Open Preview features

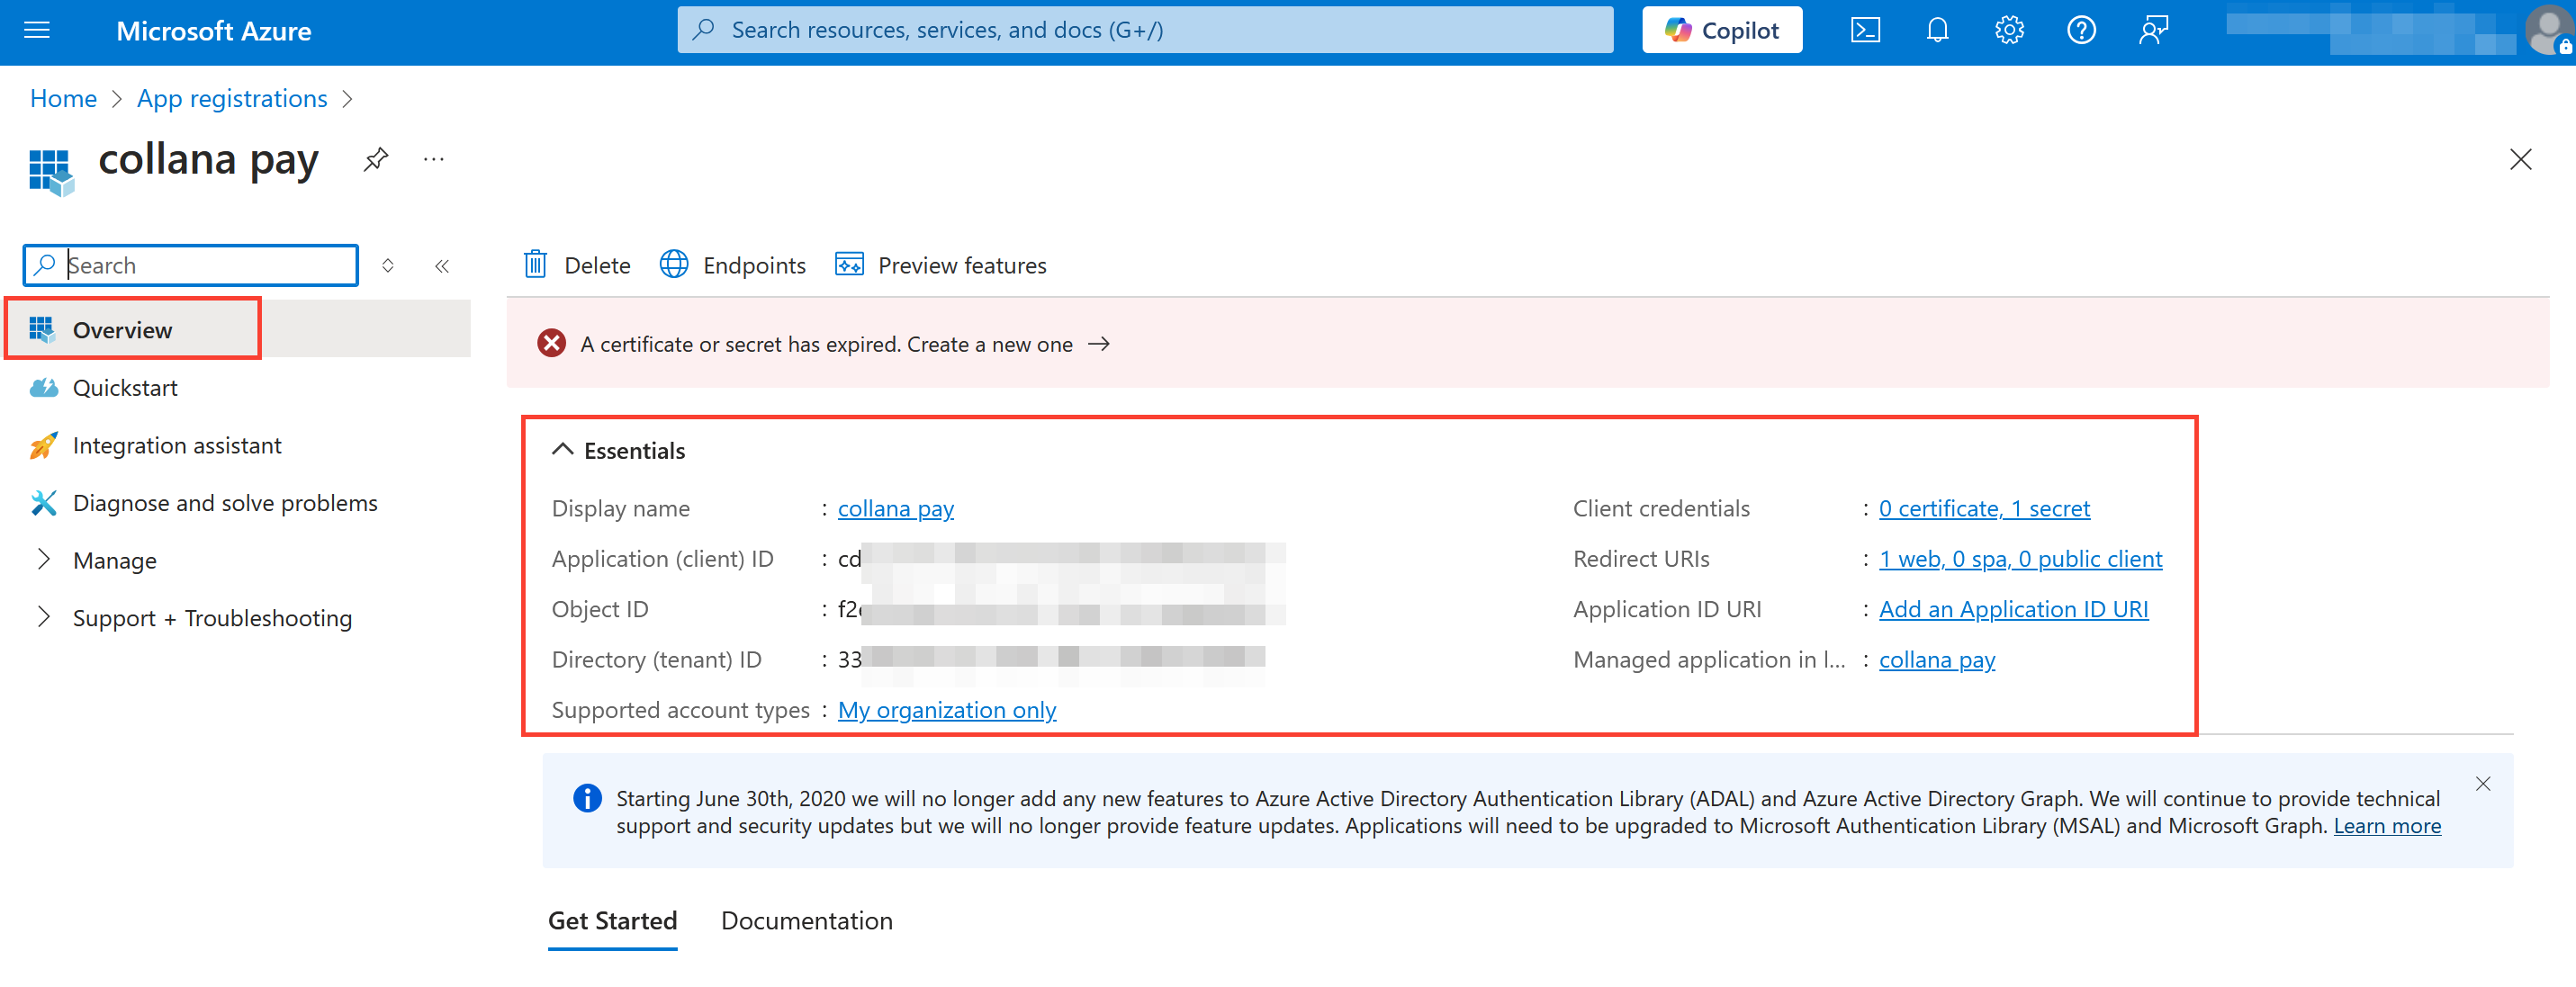pyautogui.click(x=941, y=265)
